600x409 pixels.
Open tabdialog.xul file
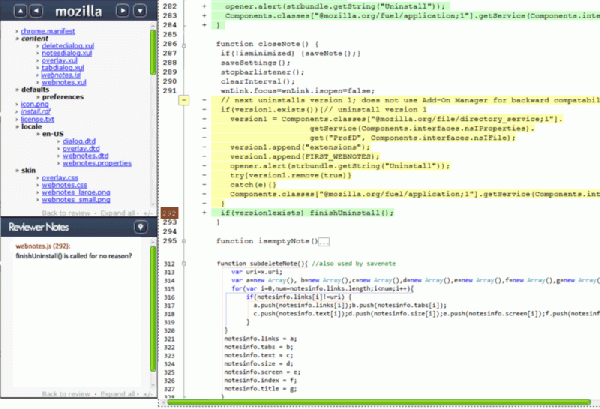click(x=63, y=68)
